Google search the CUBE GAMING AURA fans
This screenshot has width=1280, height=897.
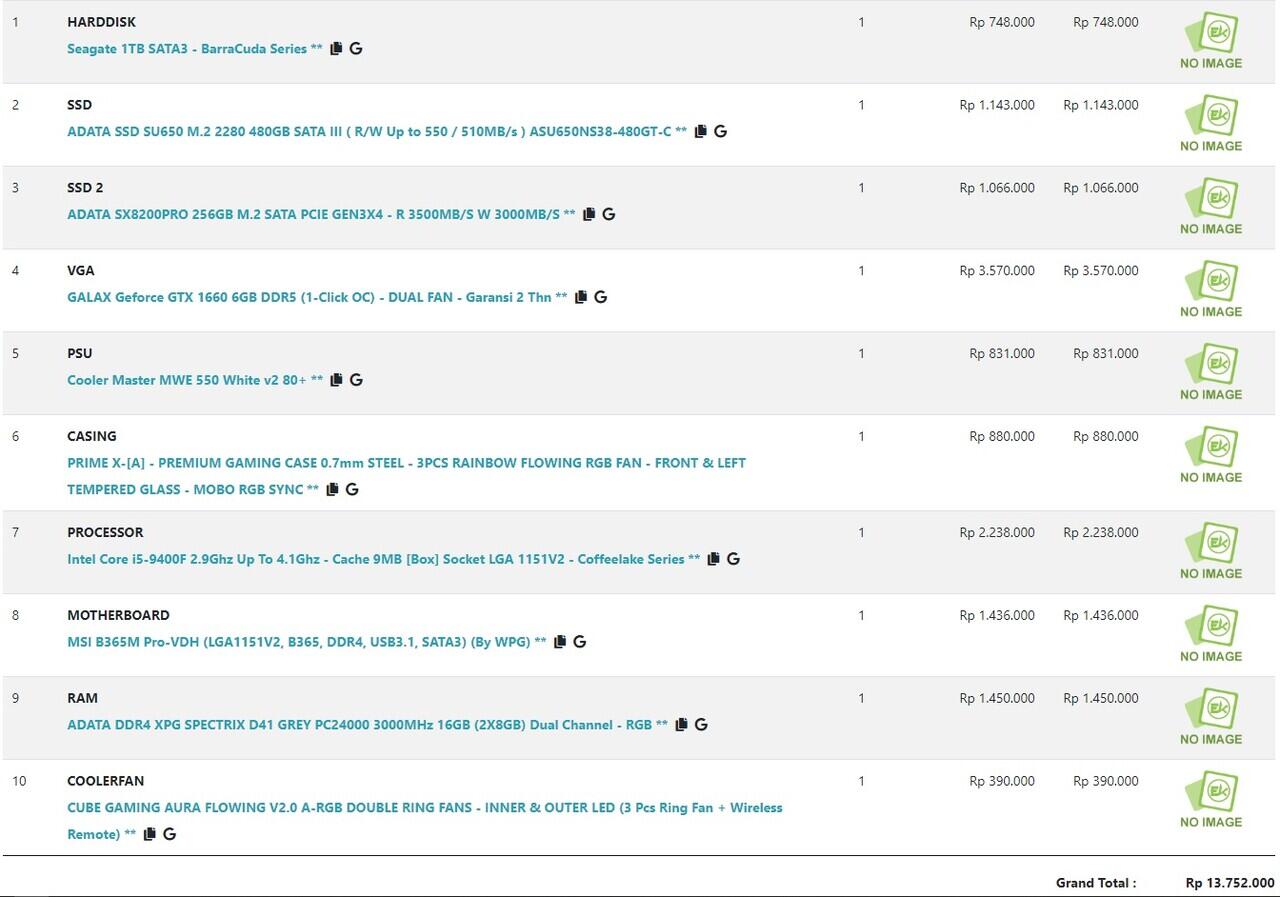[x=169, y=834]
